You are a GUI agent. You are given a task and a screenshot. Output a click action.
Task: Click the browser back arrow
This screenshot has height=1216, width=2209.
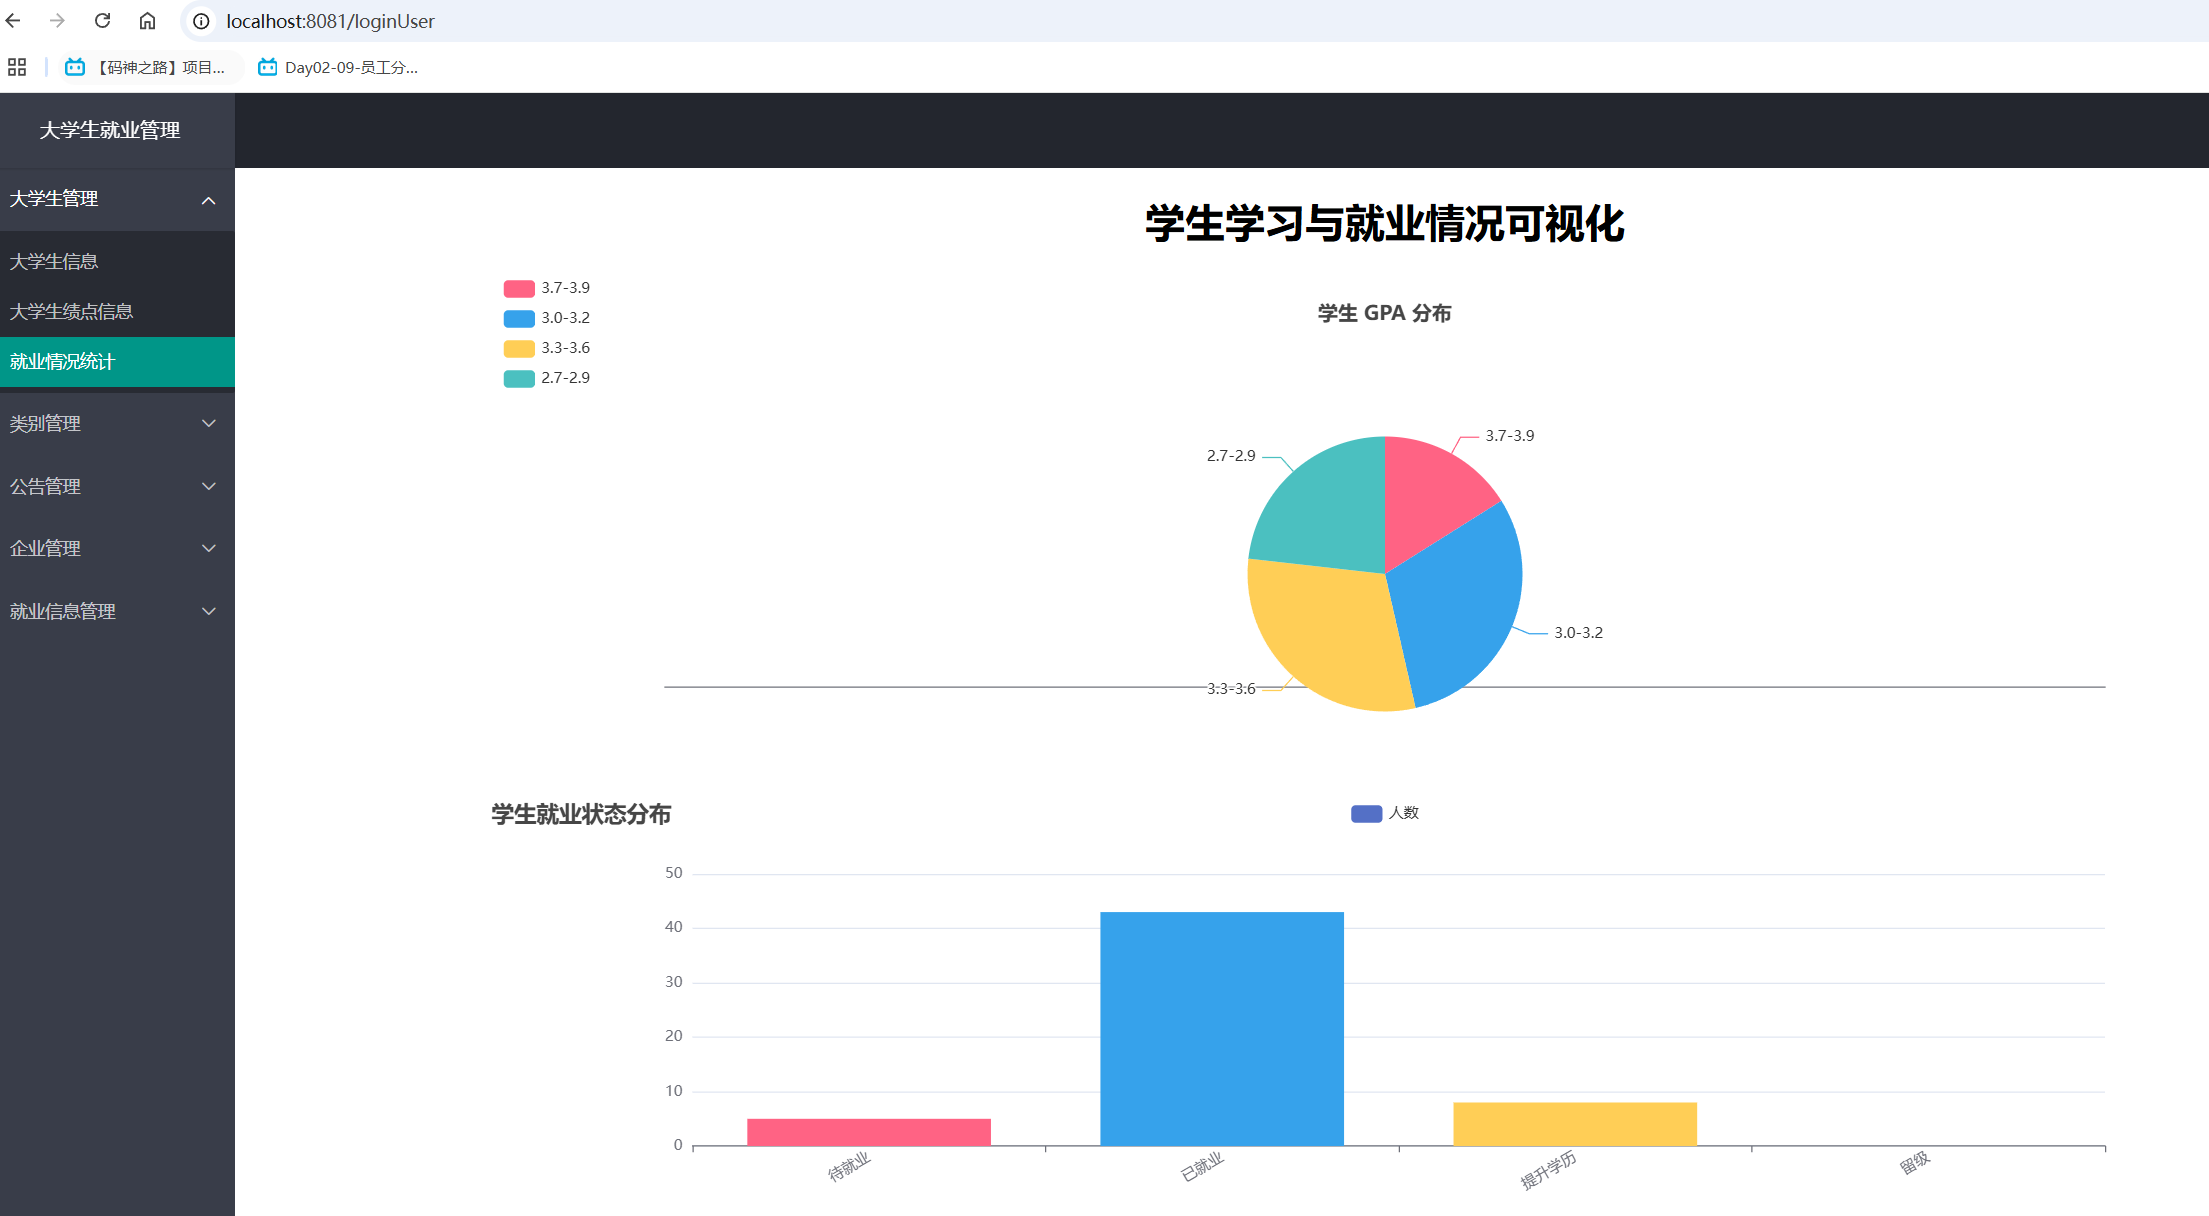click(x=13, y=21)
